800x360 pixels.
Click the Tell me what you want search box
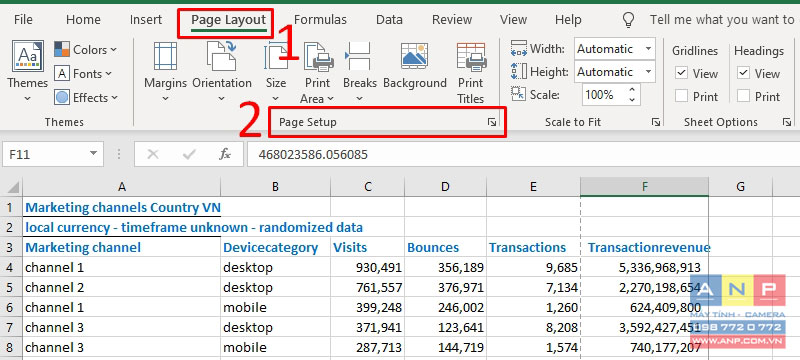(x=722, y=20)
